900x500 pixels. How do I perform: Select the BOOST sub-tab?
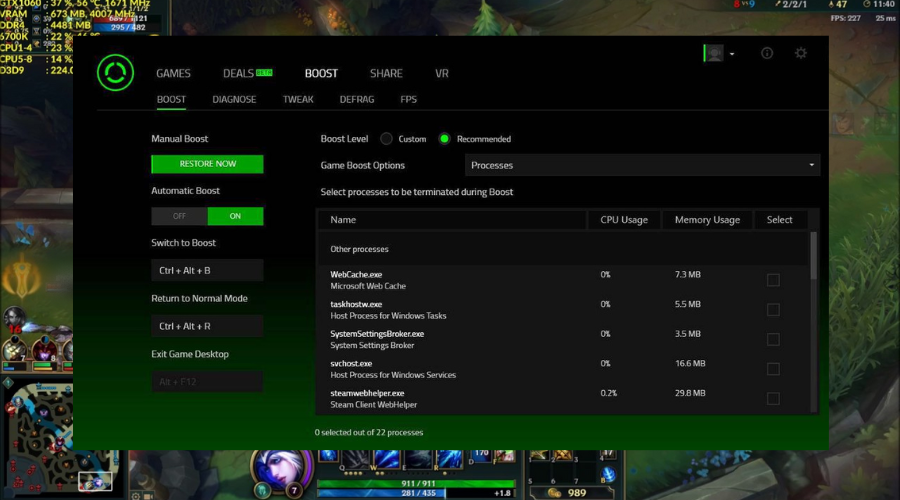coord(171,99)
